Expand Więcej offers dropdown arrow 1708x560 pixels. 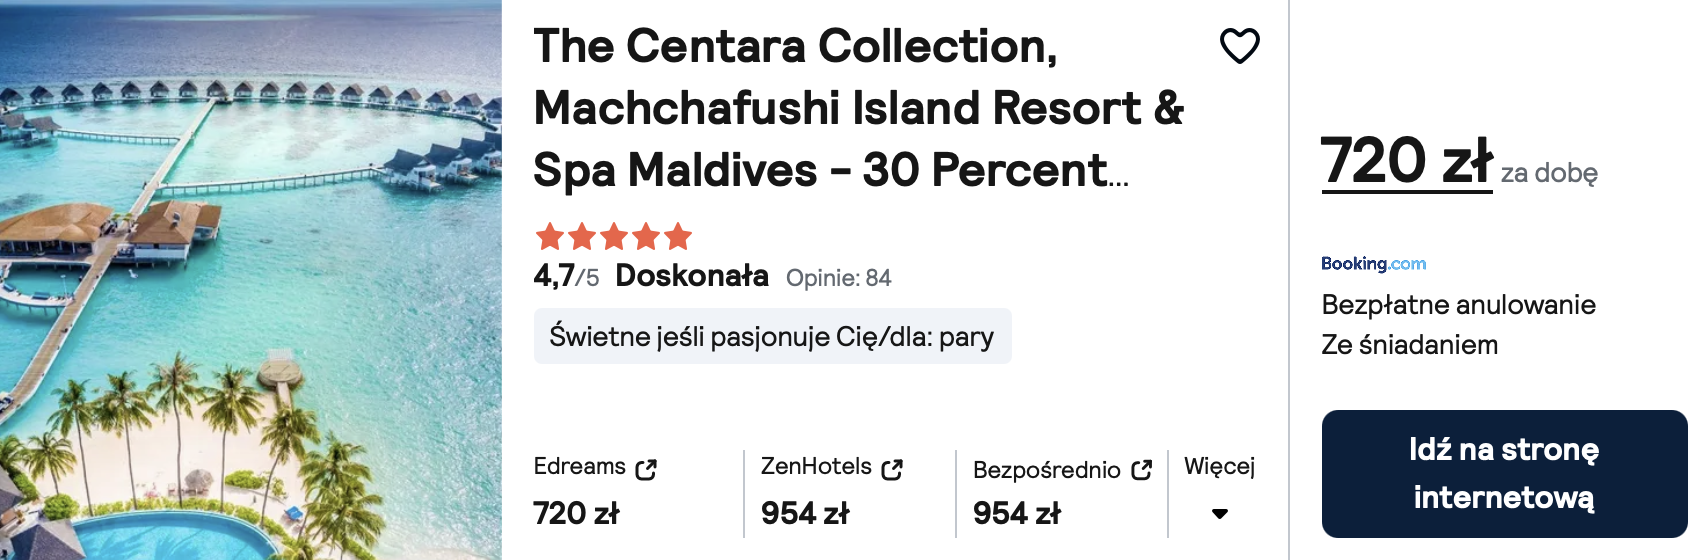(x=1219, y=514)
